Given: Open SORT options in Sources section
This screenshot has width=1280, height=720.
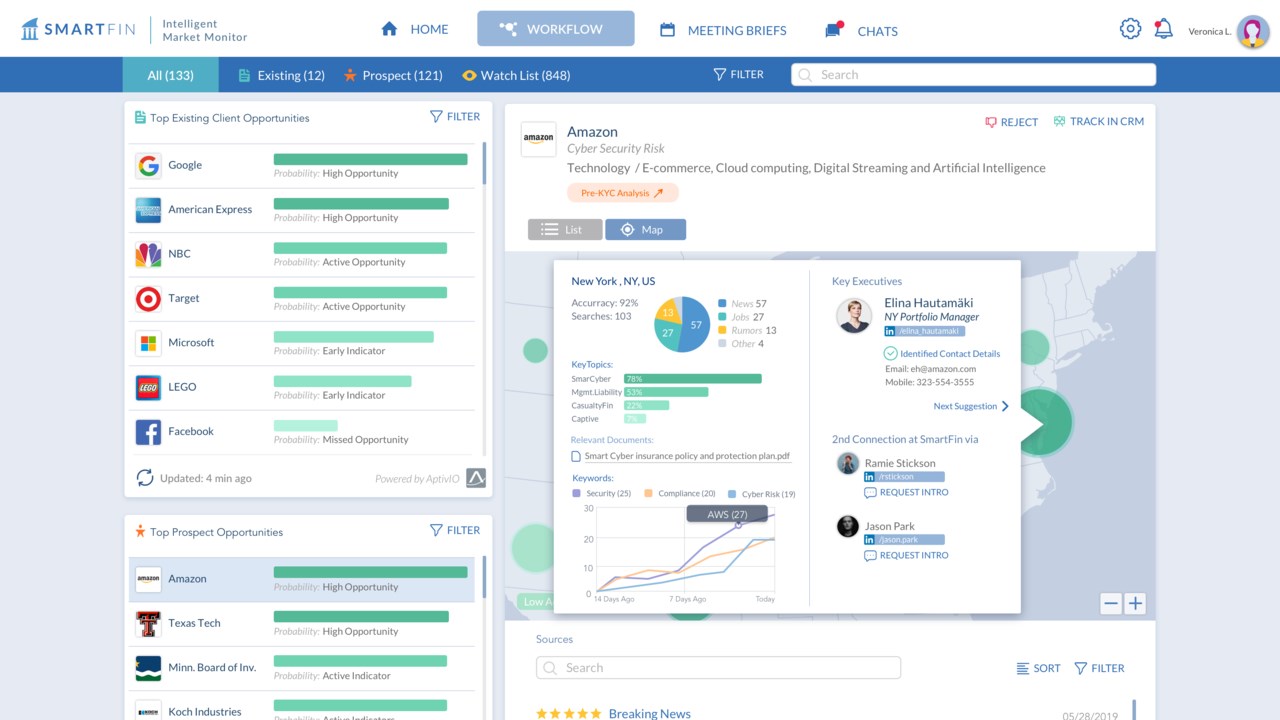Looking at the screenshot, I should (x=1038, y=668).
